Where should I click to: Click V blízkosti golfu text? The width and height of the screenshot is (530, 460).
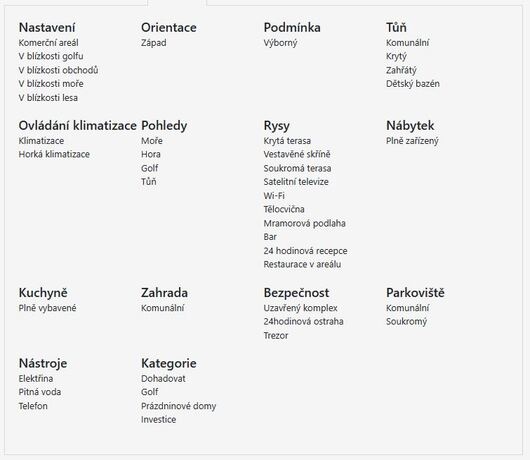tap(51, 56)
